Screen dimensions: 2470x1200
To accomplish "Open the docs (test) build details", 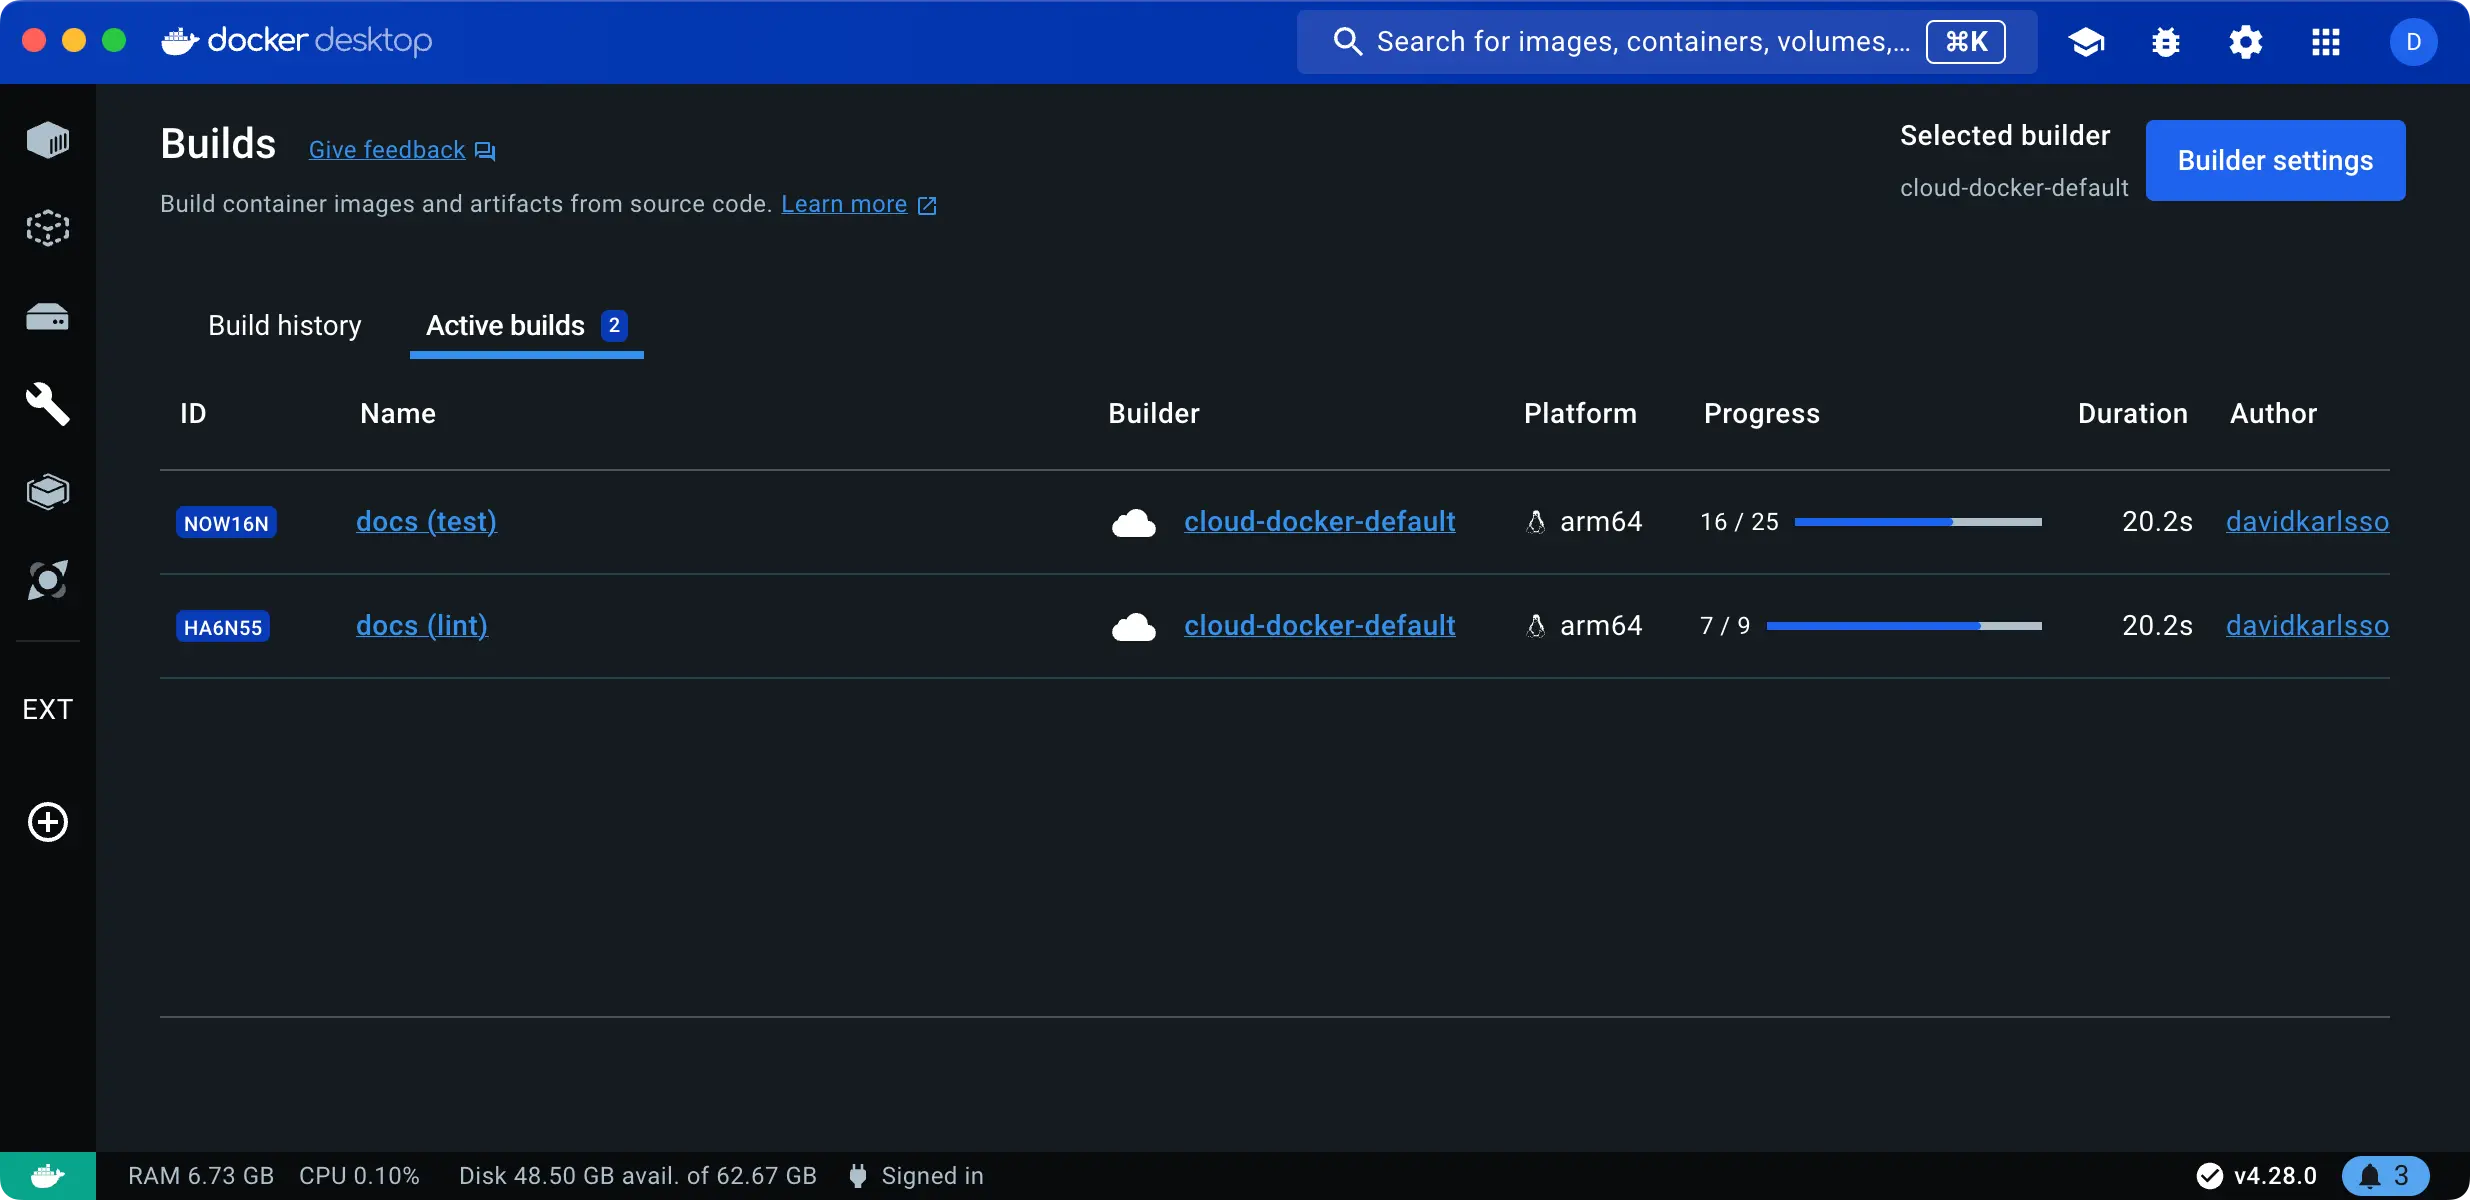I will pos(427,521).
